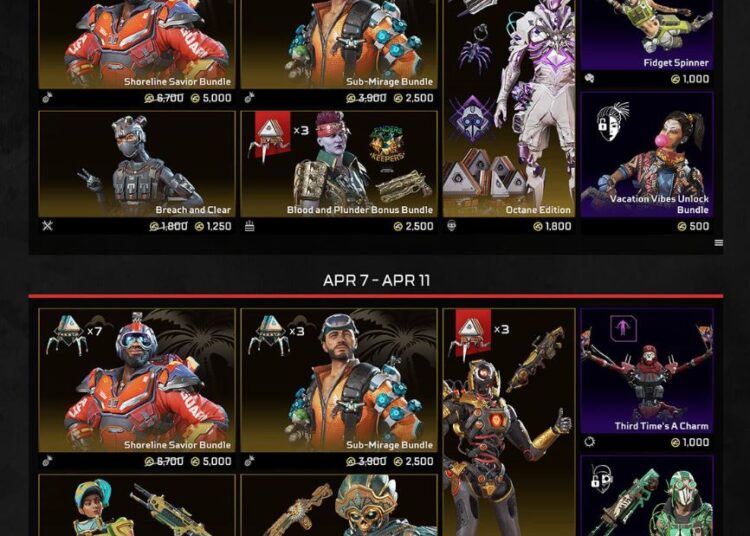The width and height of the screenshot is (750, 536).
Task: Select the APR 7 - APR 11 section header
Action: (376, 280)
